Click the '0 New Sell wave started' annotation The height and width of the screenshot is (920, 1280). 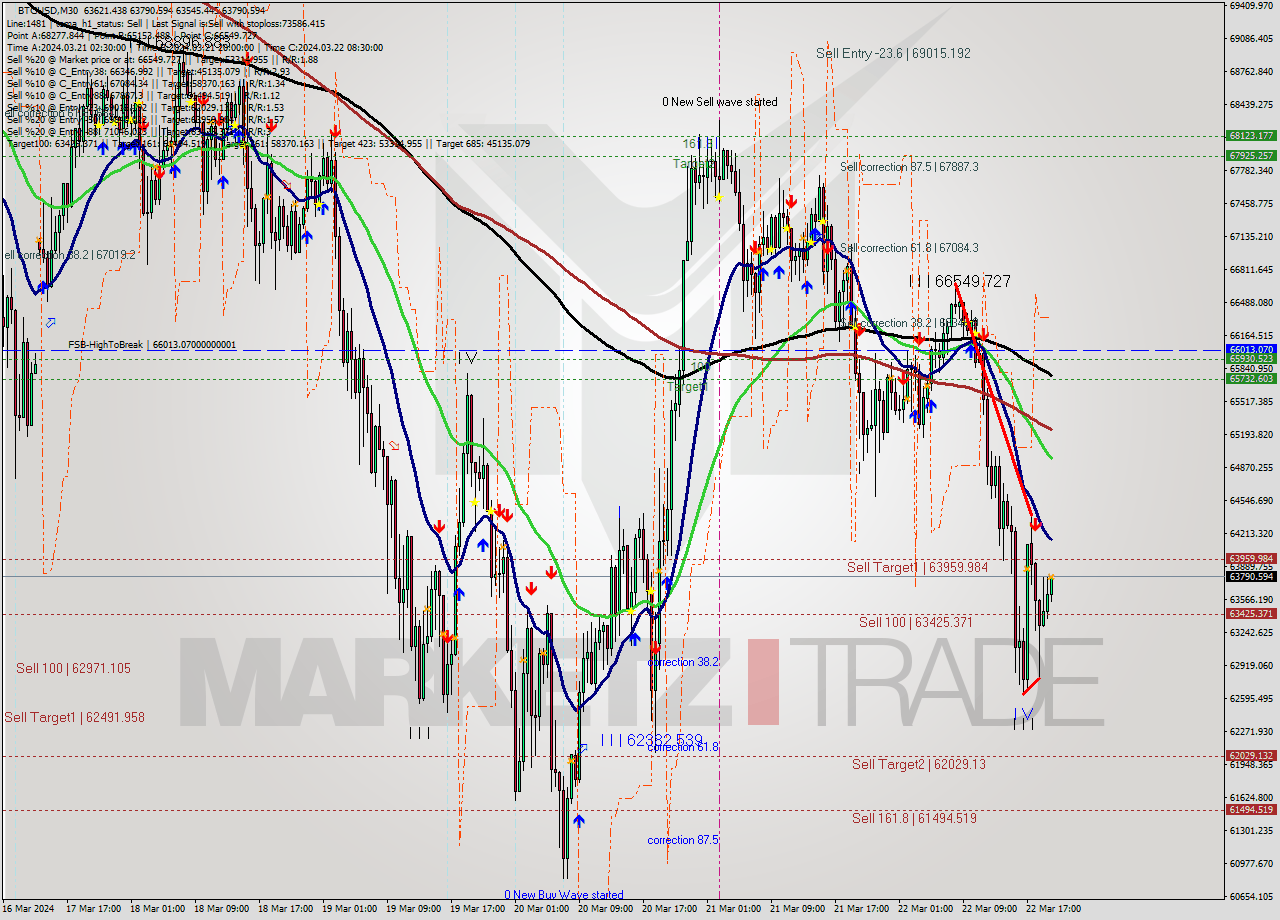point(719,102)
